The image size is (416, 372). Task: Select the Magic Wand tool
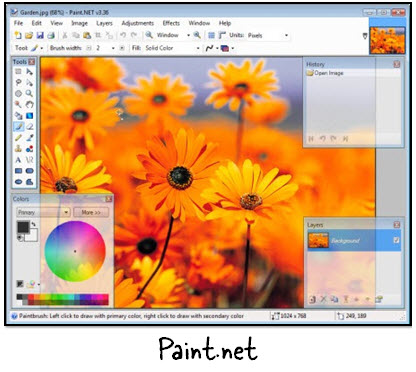tap(18, 104)
